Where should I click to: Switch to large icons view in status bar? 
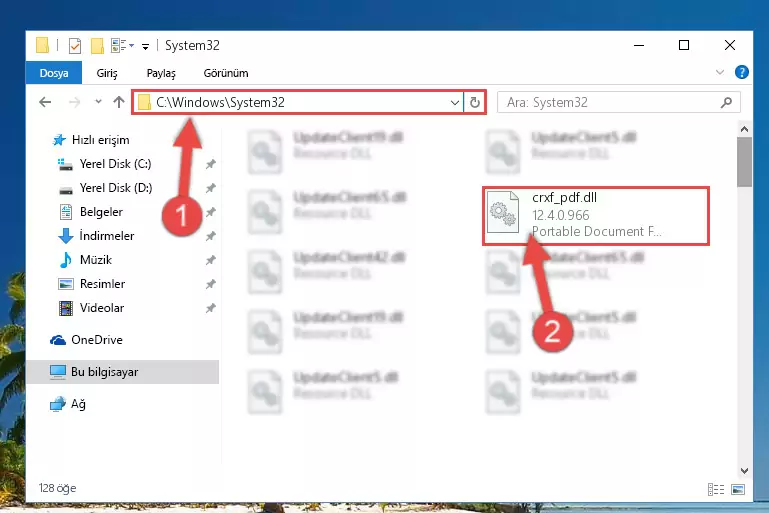click(738, 489)
